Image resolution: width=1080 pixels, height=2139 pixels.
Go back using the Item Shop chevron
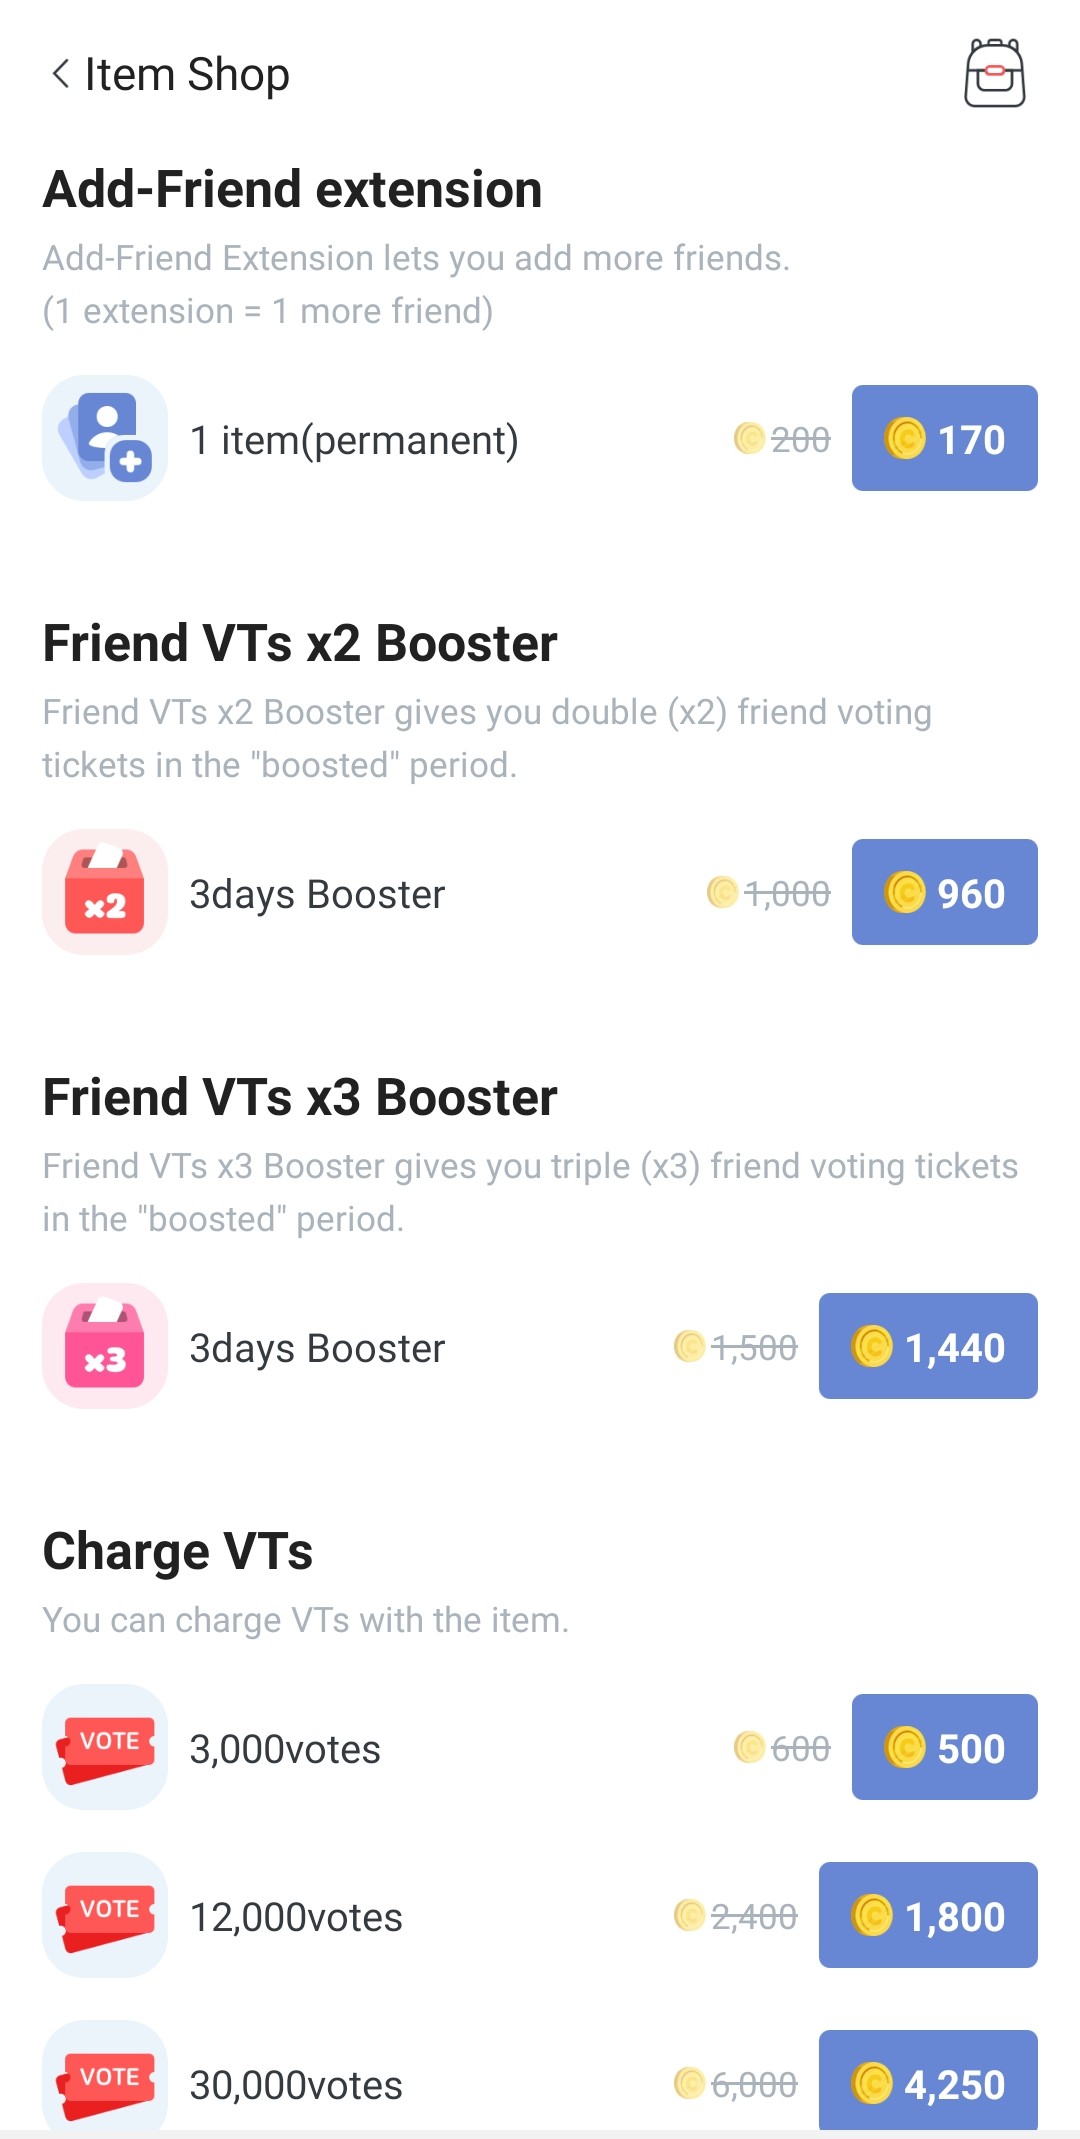61,74
